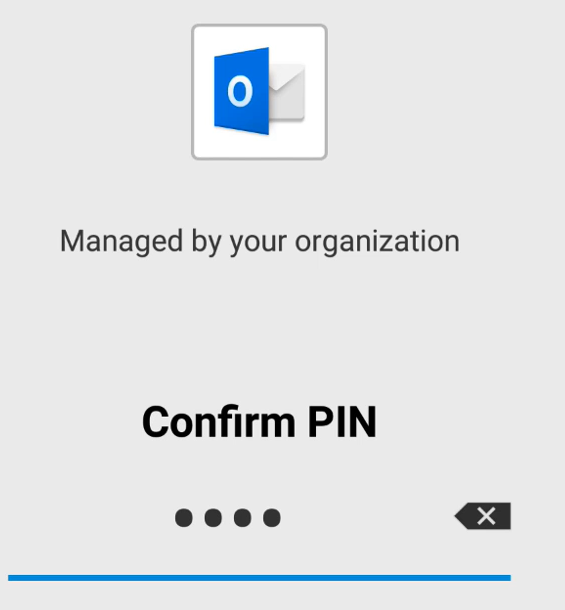Click the Confirm PIN heading

pyautogui.click(x=260, y=422)
